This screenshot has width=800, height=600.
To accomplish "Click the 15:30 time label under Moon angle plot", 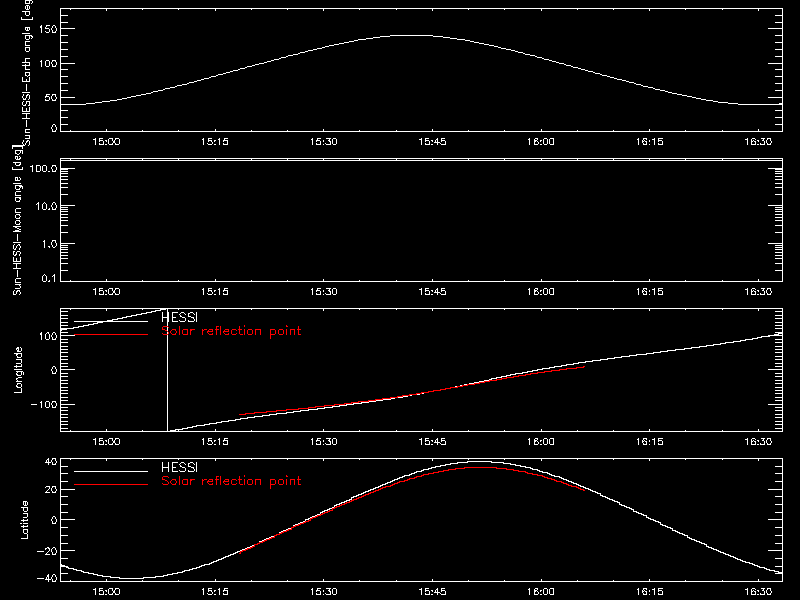I will click(x=323, y=292).
